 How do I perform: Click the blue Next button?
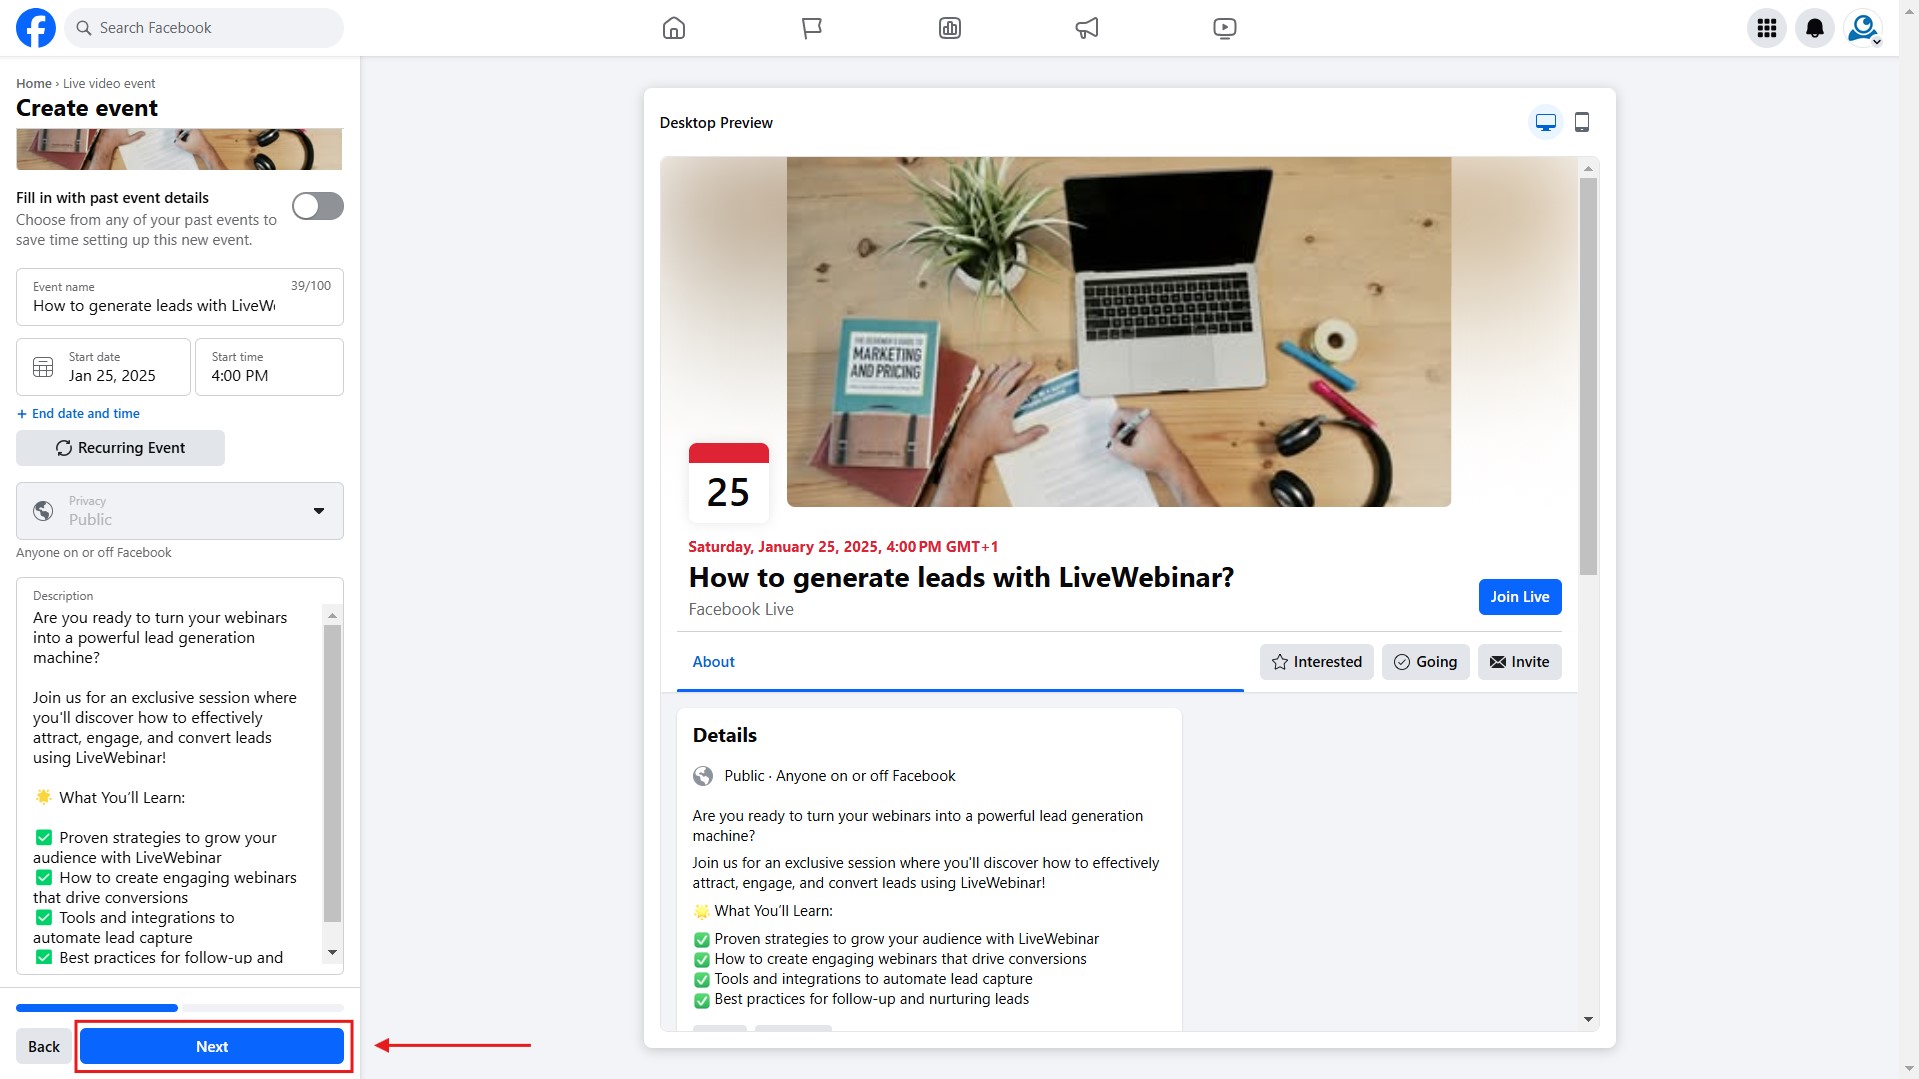click(212, 1046)
